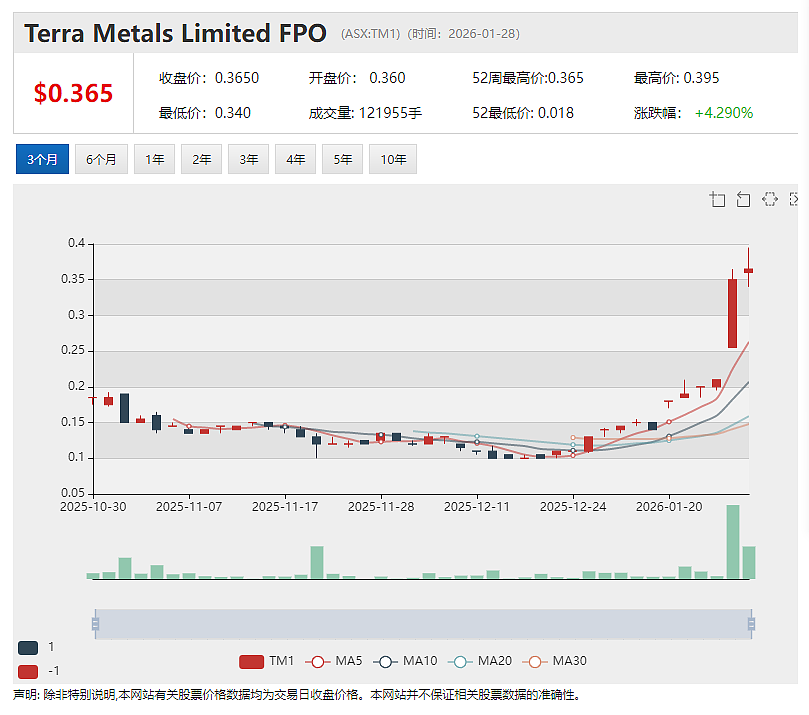Click the right data zoom slider handle
This screenshot has width=809, height=715.
(x=751, y=624)
